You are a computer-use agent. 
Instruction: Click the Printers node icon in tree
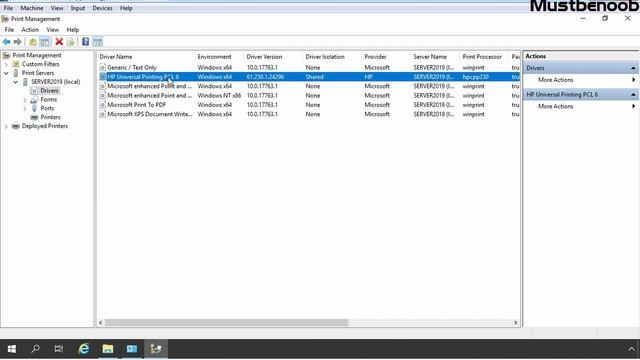[x=34, y=117]
